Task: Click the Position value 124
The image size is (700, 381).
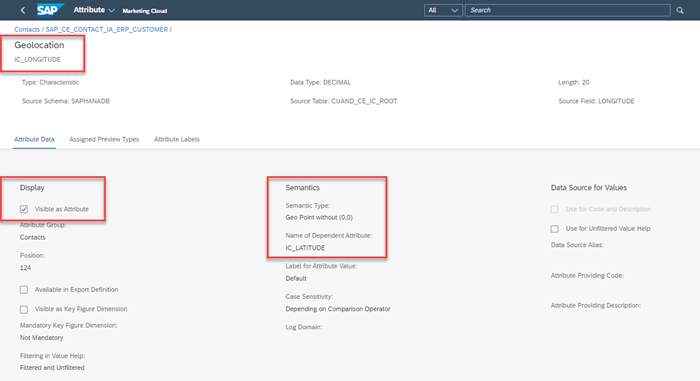Action: [x=25, y=268]
